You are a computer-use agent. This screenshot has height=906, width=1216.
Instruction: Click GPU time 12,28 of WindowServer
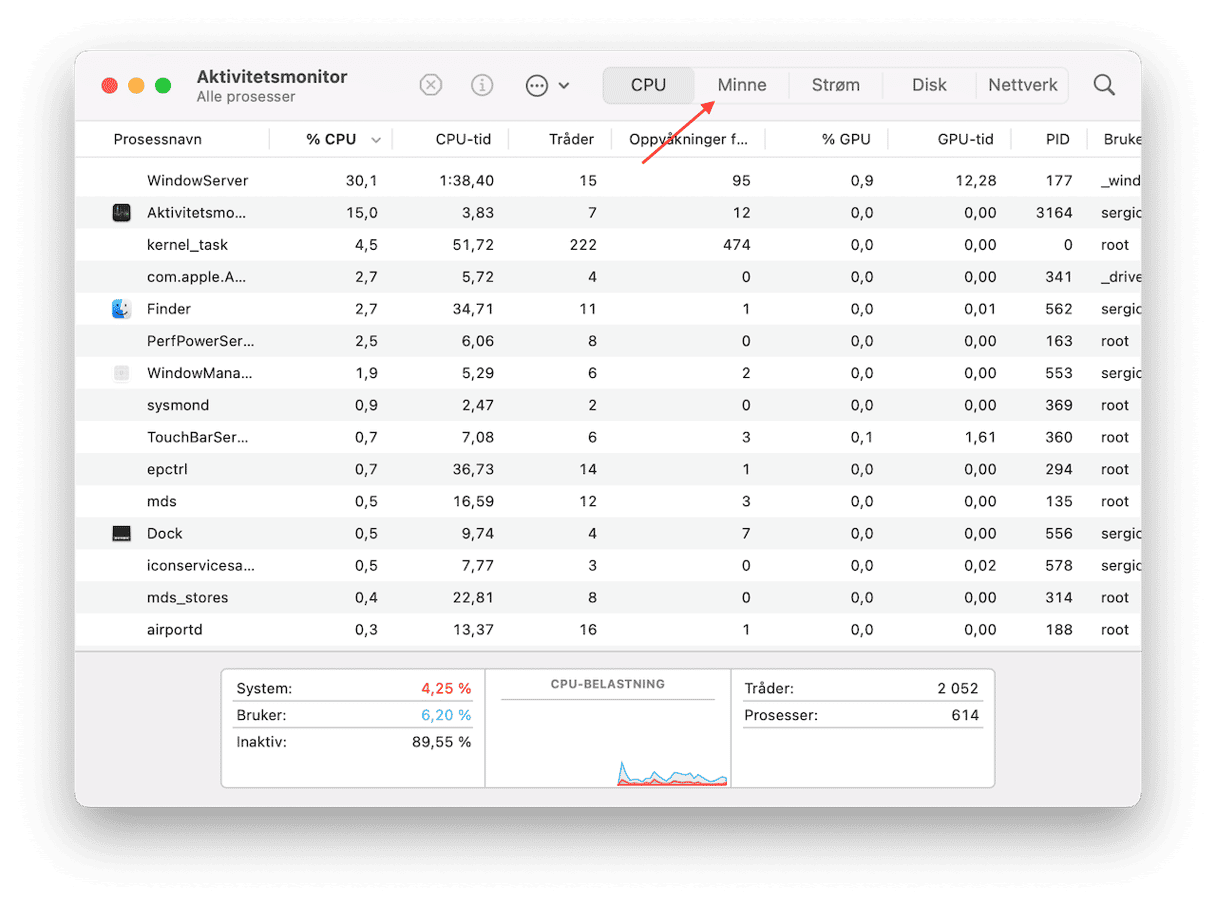976,181
